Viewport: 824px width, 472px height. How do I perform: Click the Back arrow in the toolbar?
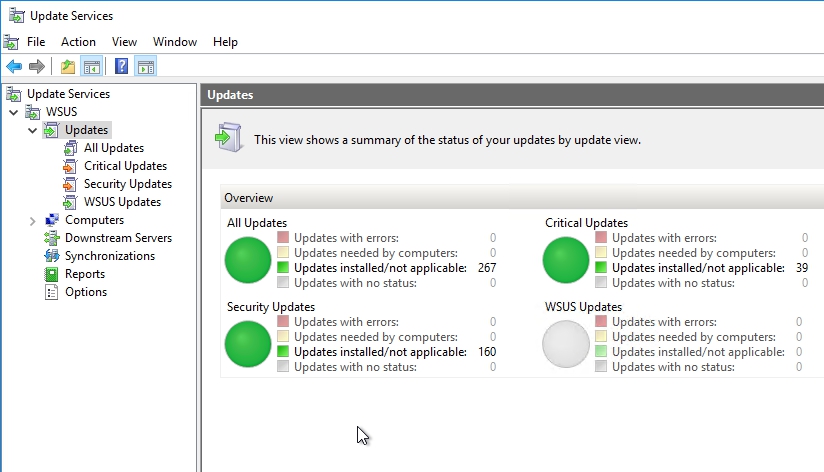click(x=14, y=67)
